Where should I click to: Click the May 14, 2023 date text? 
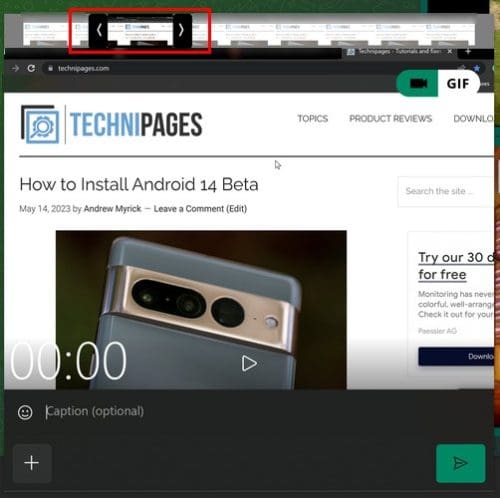(45, 209)
